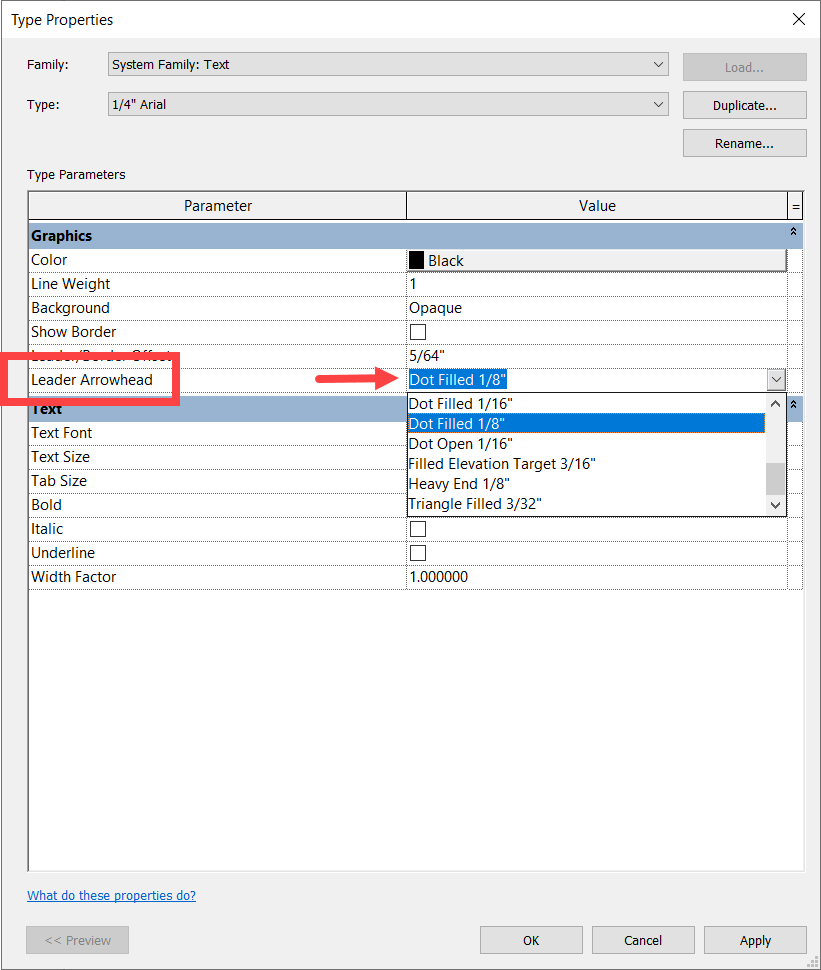Image resolution: width=821 pixels, height=970 pixels.
Task: Enable the Show Border checkbox
Action: [417, 331]
